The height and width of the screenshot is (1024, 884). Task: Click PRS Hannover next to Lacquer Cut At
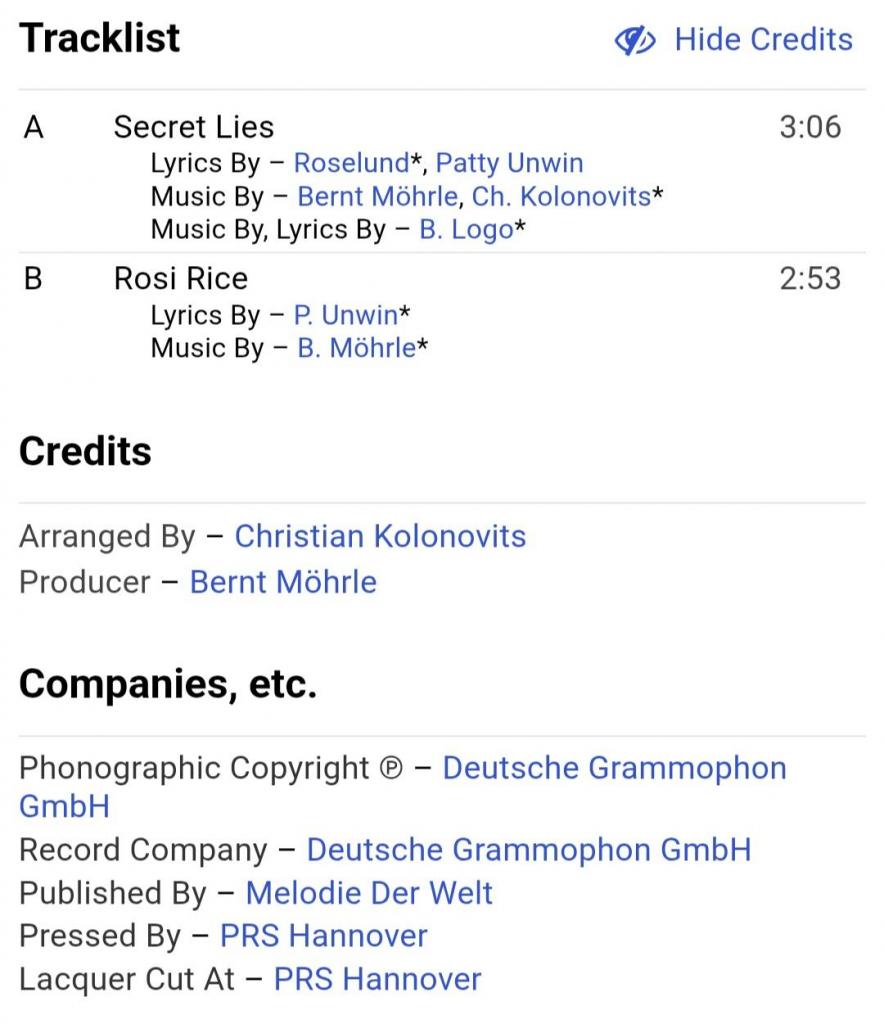click(x=377, y=979)
